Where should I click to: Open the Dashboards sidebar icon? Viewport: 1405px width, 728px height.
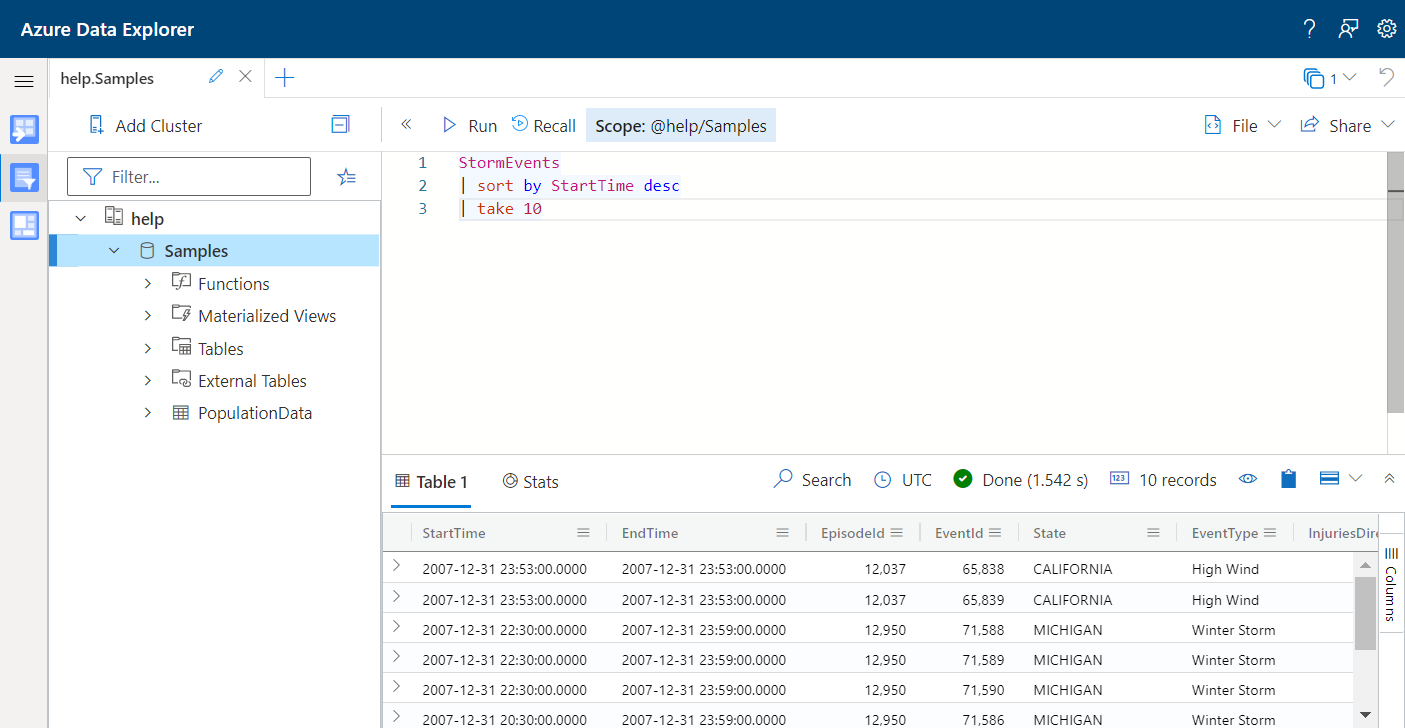24,226
